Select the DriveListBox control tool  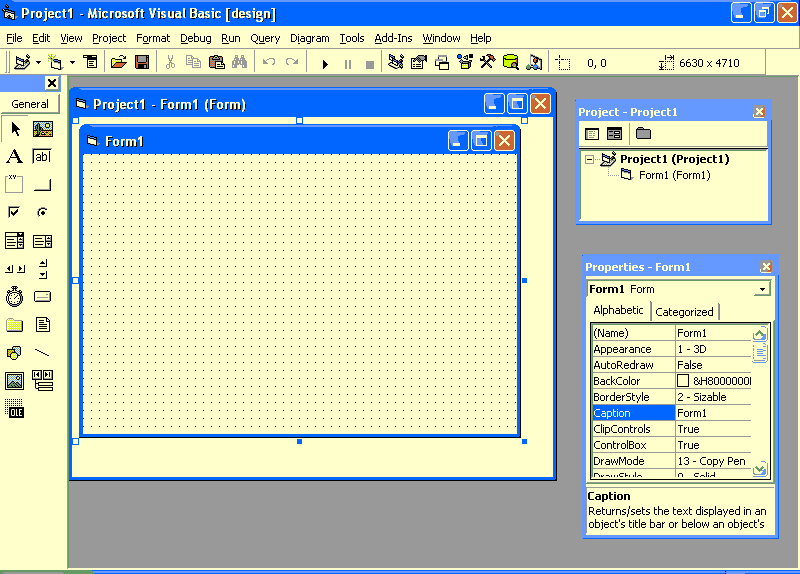pos(43,296)
